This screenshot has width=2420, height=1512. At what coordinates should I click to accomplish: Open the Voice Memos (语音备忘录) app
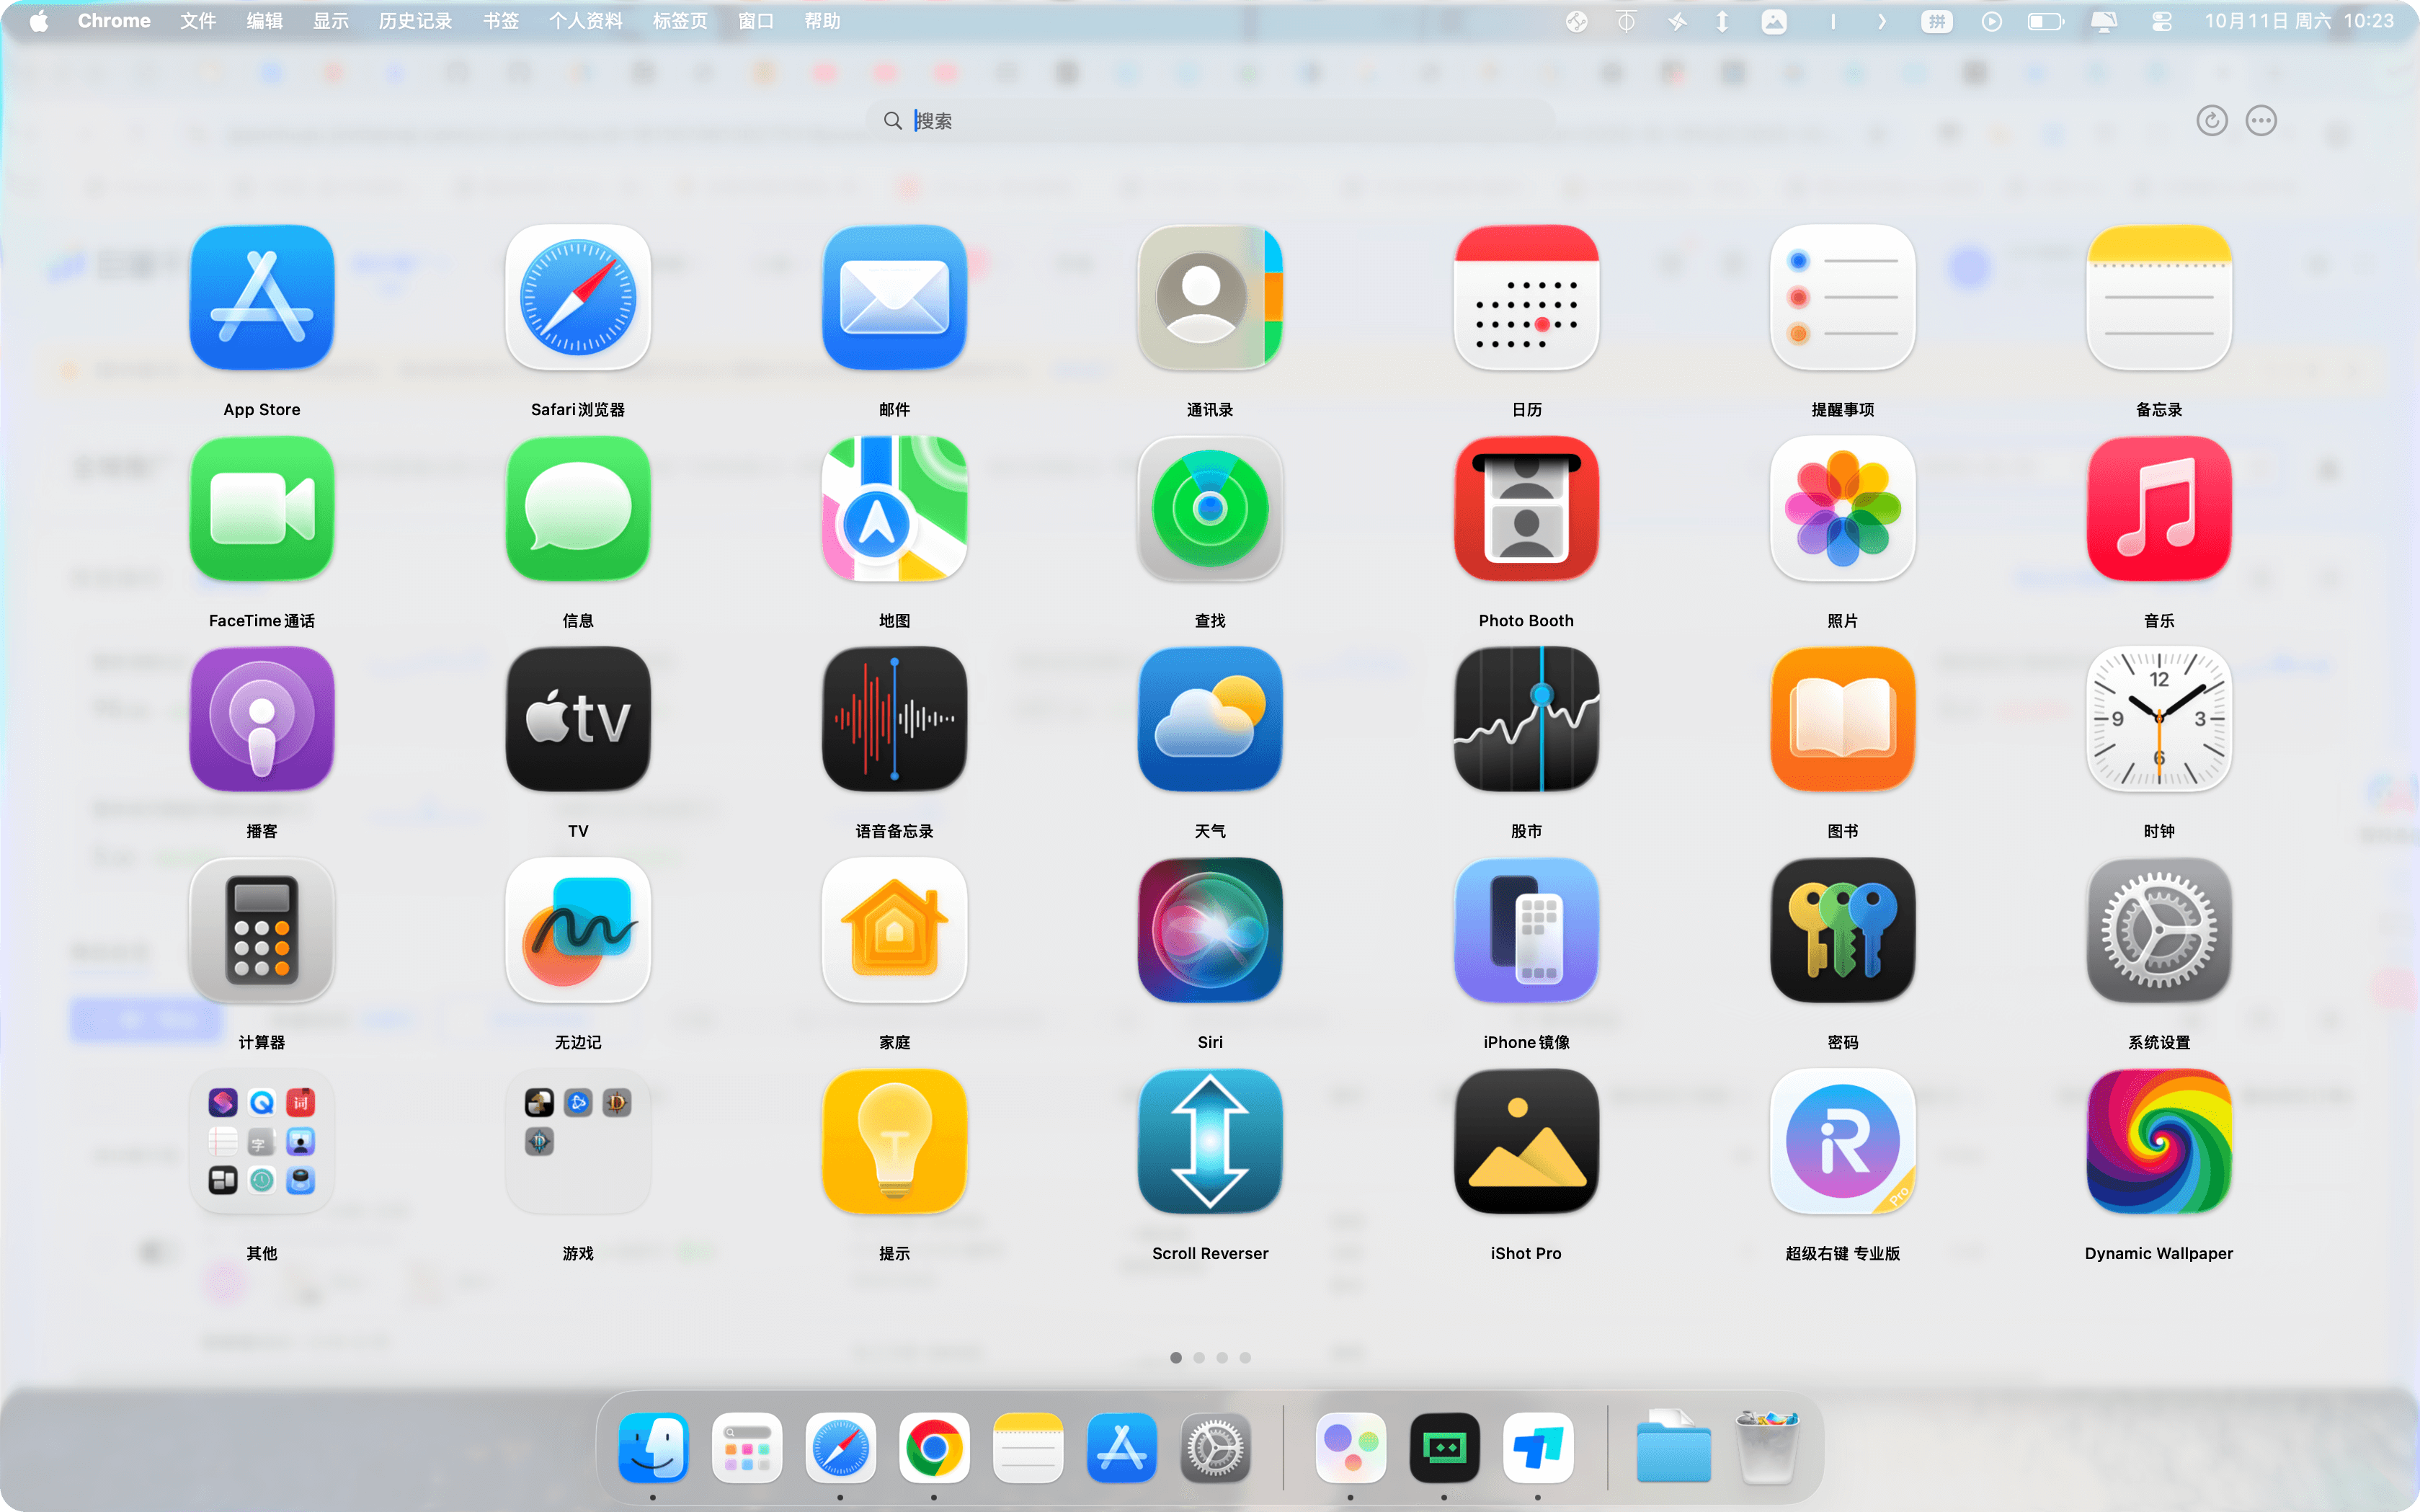click(x=894, y=719)
